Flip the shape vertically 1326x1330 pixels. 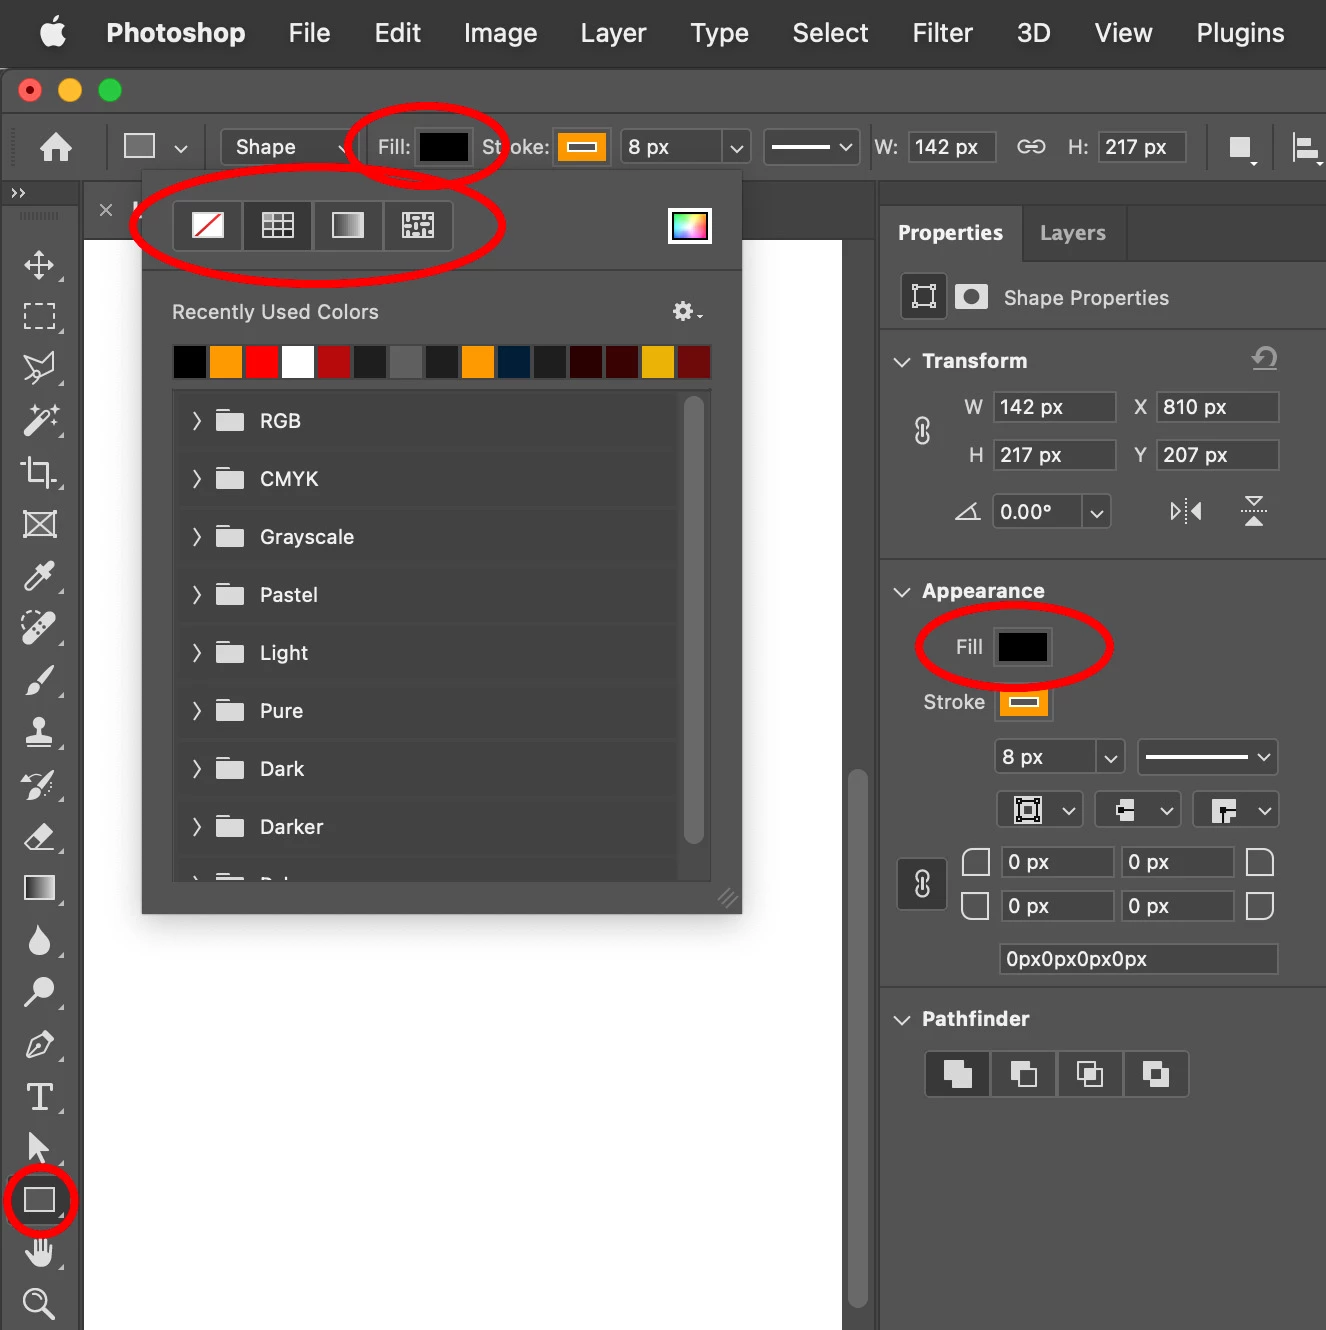tap(1254, 511)
